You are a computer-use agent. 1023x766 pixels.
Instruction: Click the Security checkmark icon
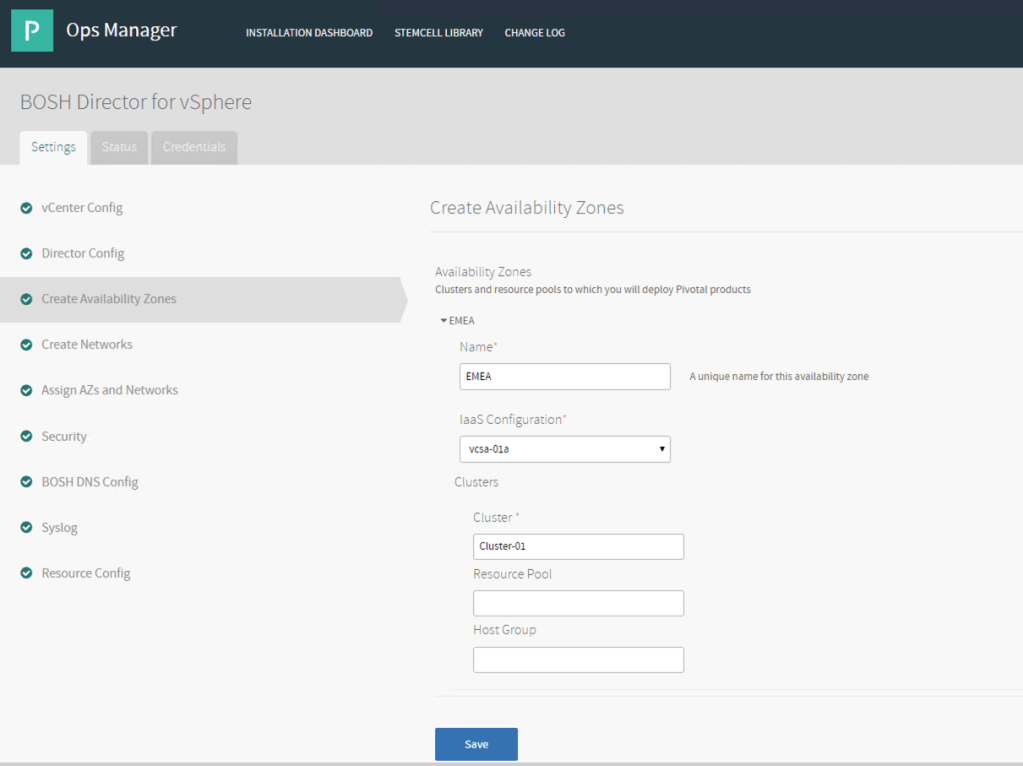click(26, 437)
